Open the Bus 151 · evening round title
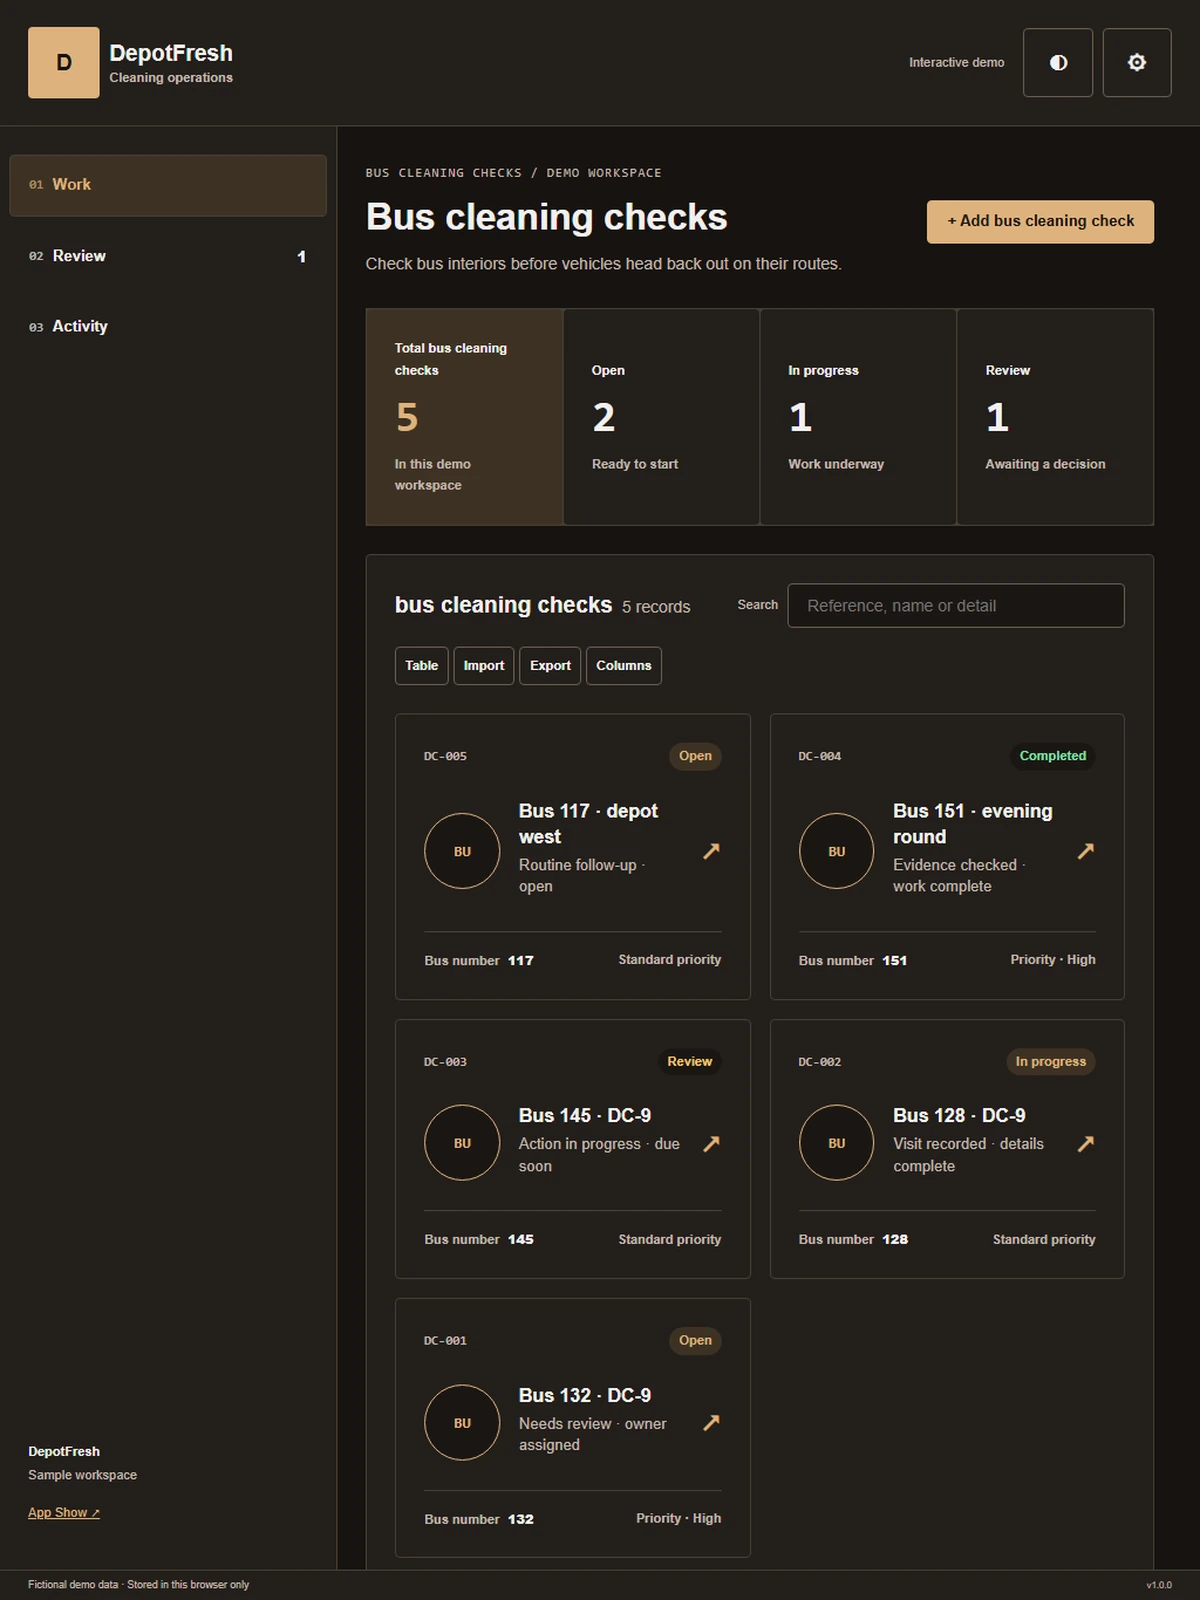This screenshot has width=1200, height=1600. pos(972,824)
